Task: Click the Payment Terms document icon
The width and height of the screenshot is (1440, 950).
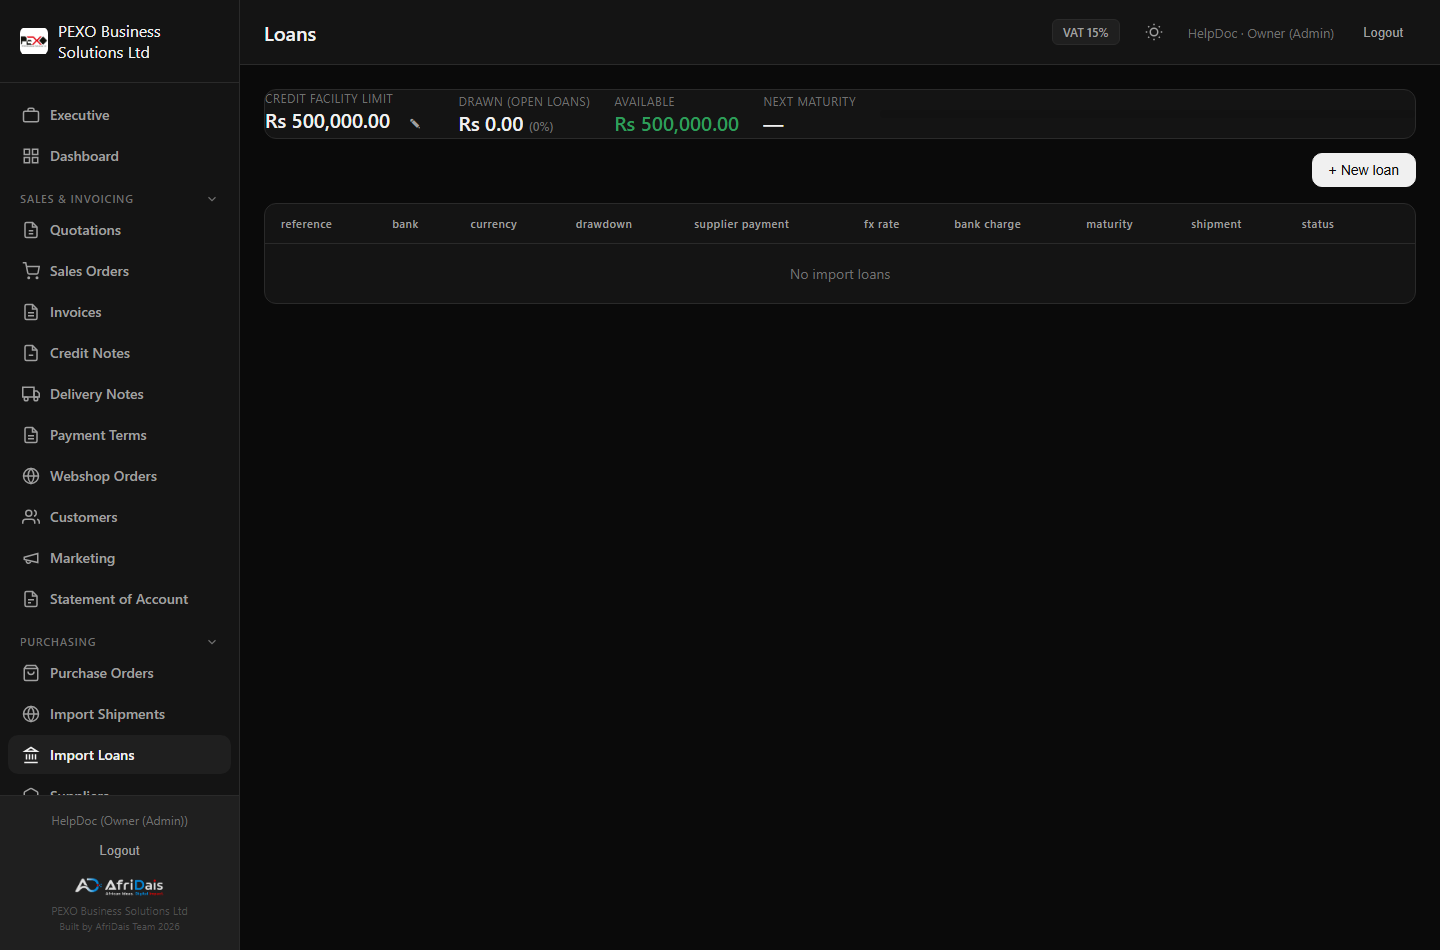Action: pyautogui.click(x=31, y=435)
